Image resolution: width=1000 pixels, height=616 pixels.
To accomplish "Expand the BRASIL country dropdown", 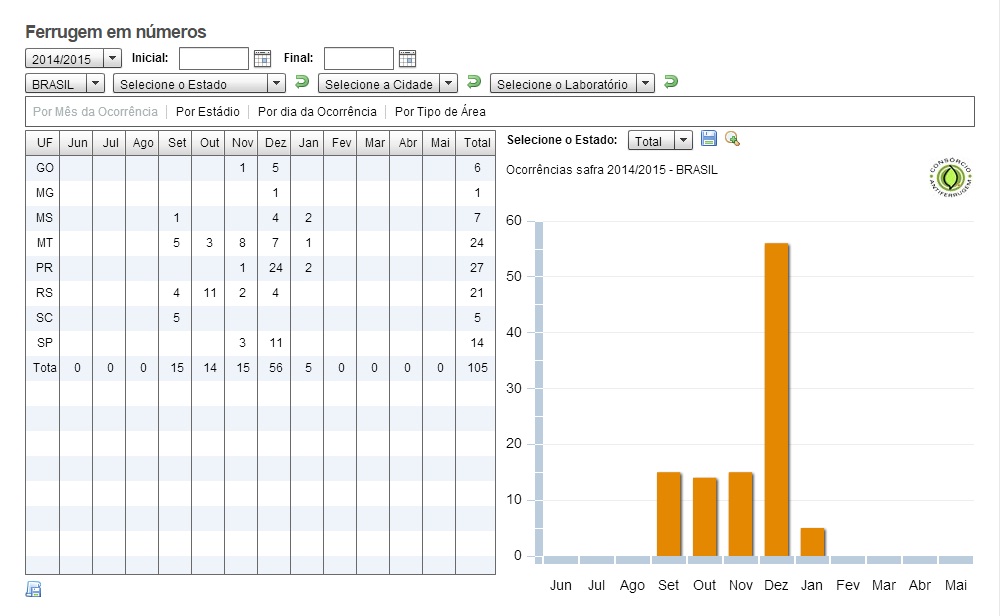I will coord(64,84).
